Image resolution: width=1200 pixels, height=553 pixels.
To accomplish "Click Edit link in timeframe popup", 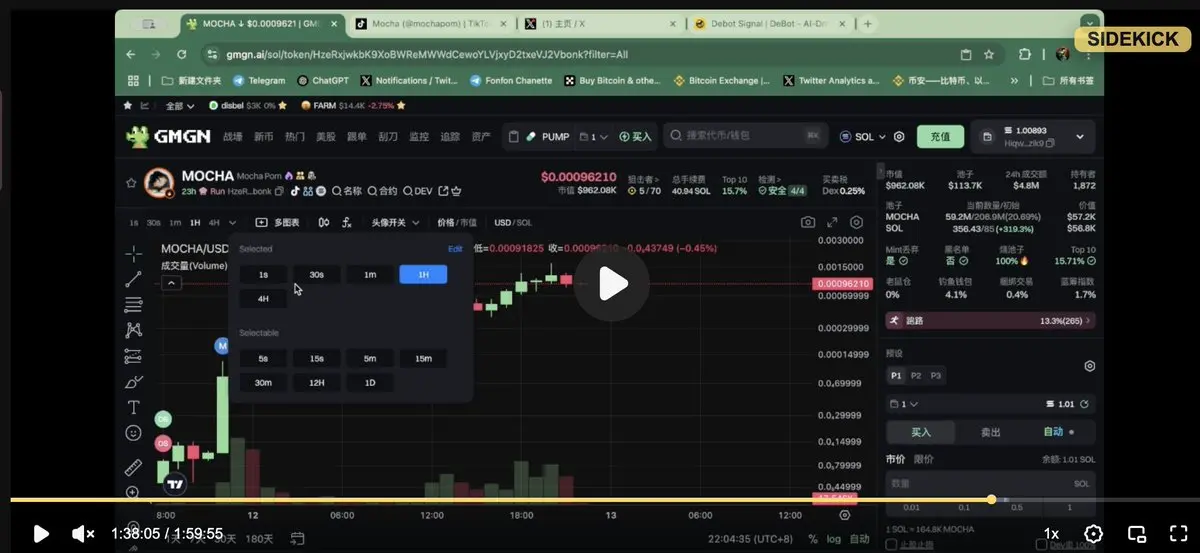I will (455, 249).
